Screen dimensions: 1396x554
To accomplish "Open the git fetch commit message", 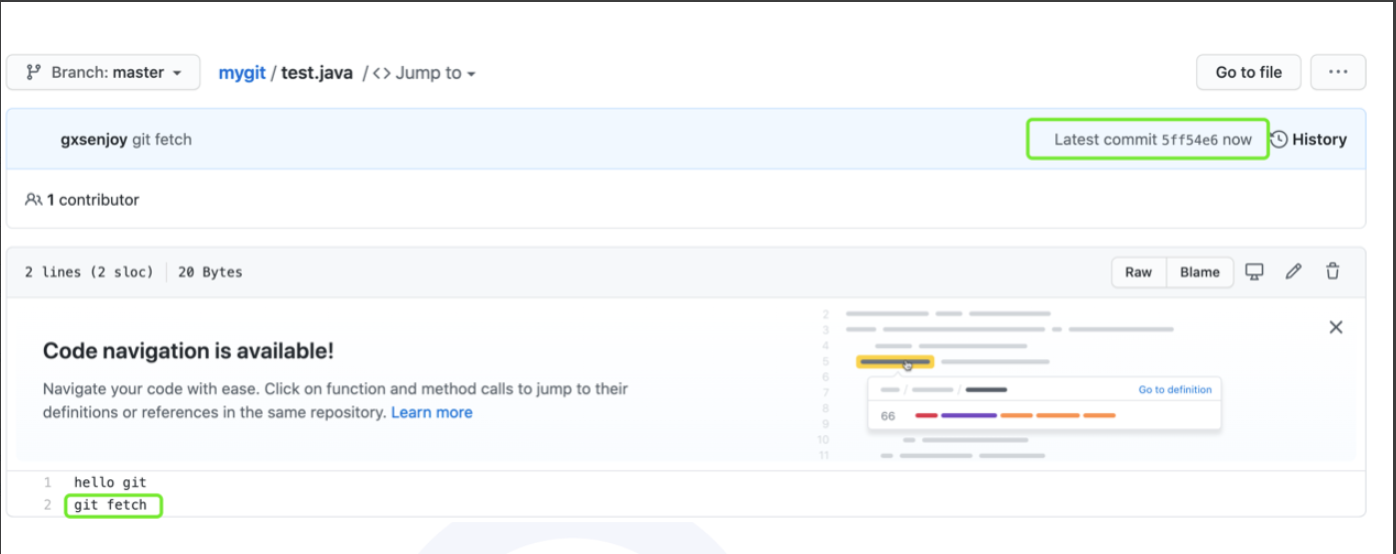I will coord(162,139).
